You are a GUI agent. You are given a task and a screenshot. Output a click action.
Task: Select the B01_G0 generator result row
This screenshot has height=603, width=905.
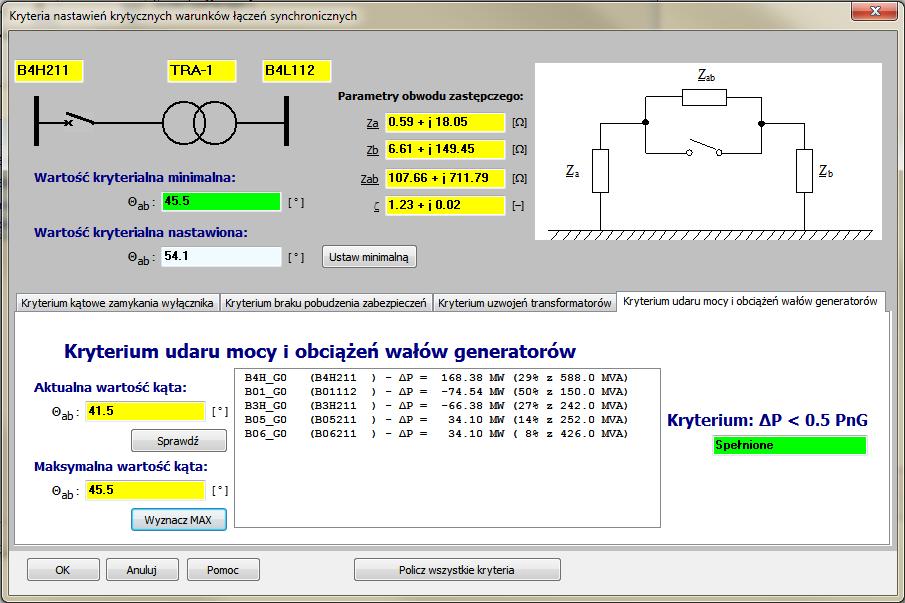click(x=436, y=392)
